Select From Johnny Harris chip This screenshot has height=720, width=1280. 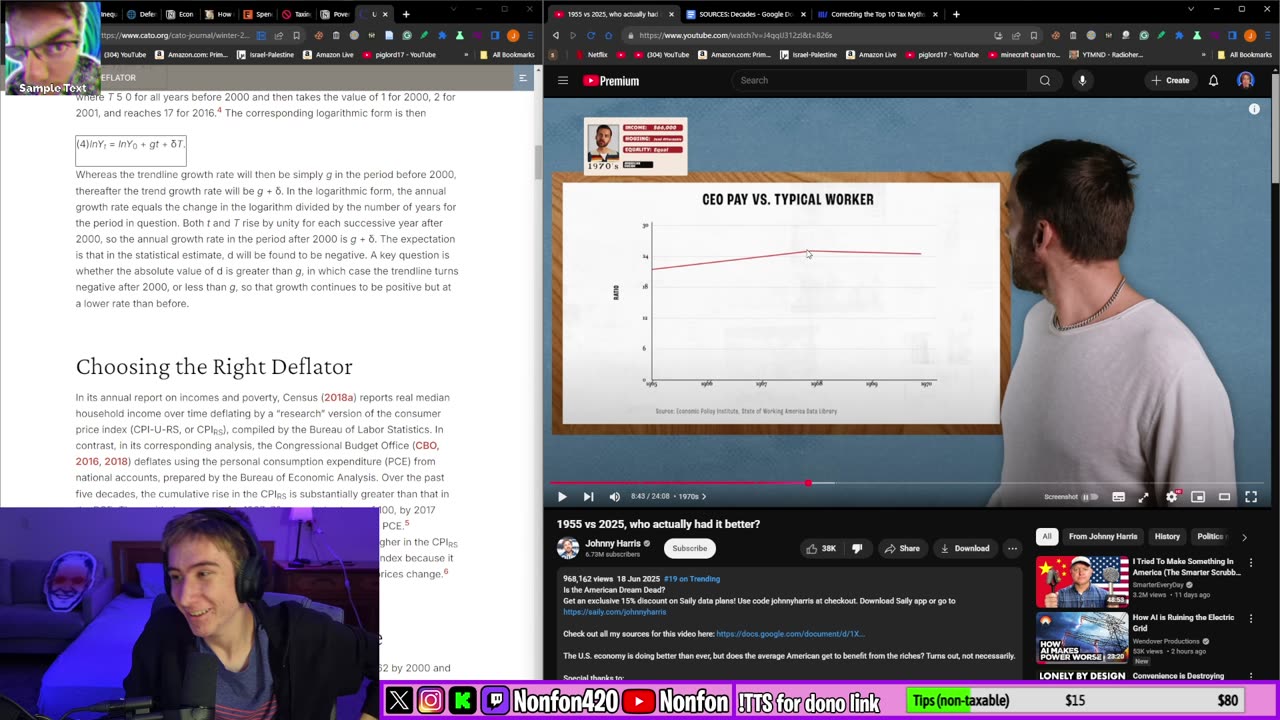click(x=1103, y=537)
